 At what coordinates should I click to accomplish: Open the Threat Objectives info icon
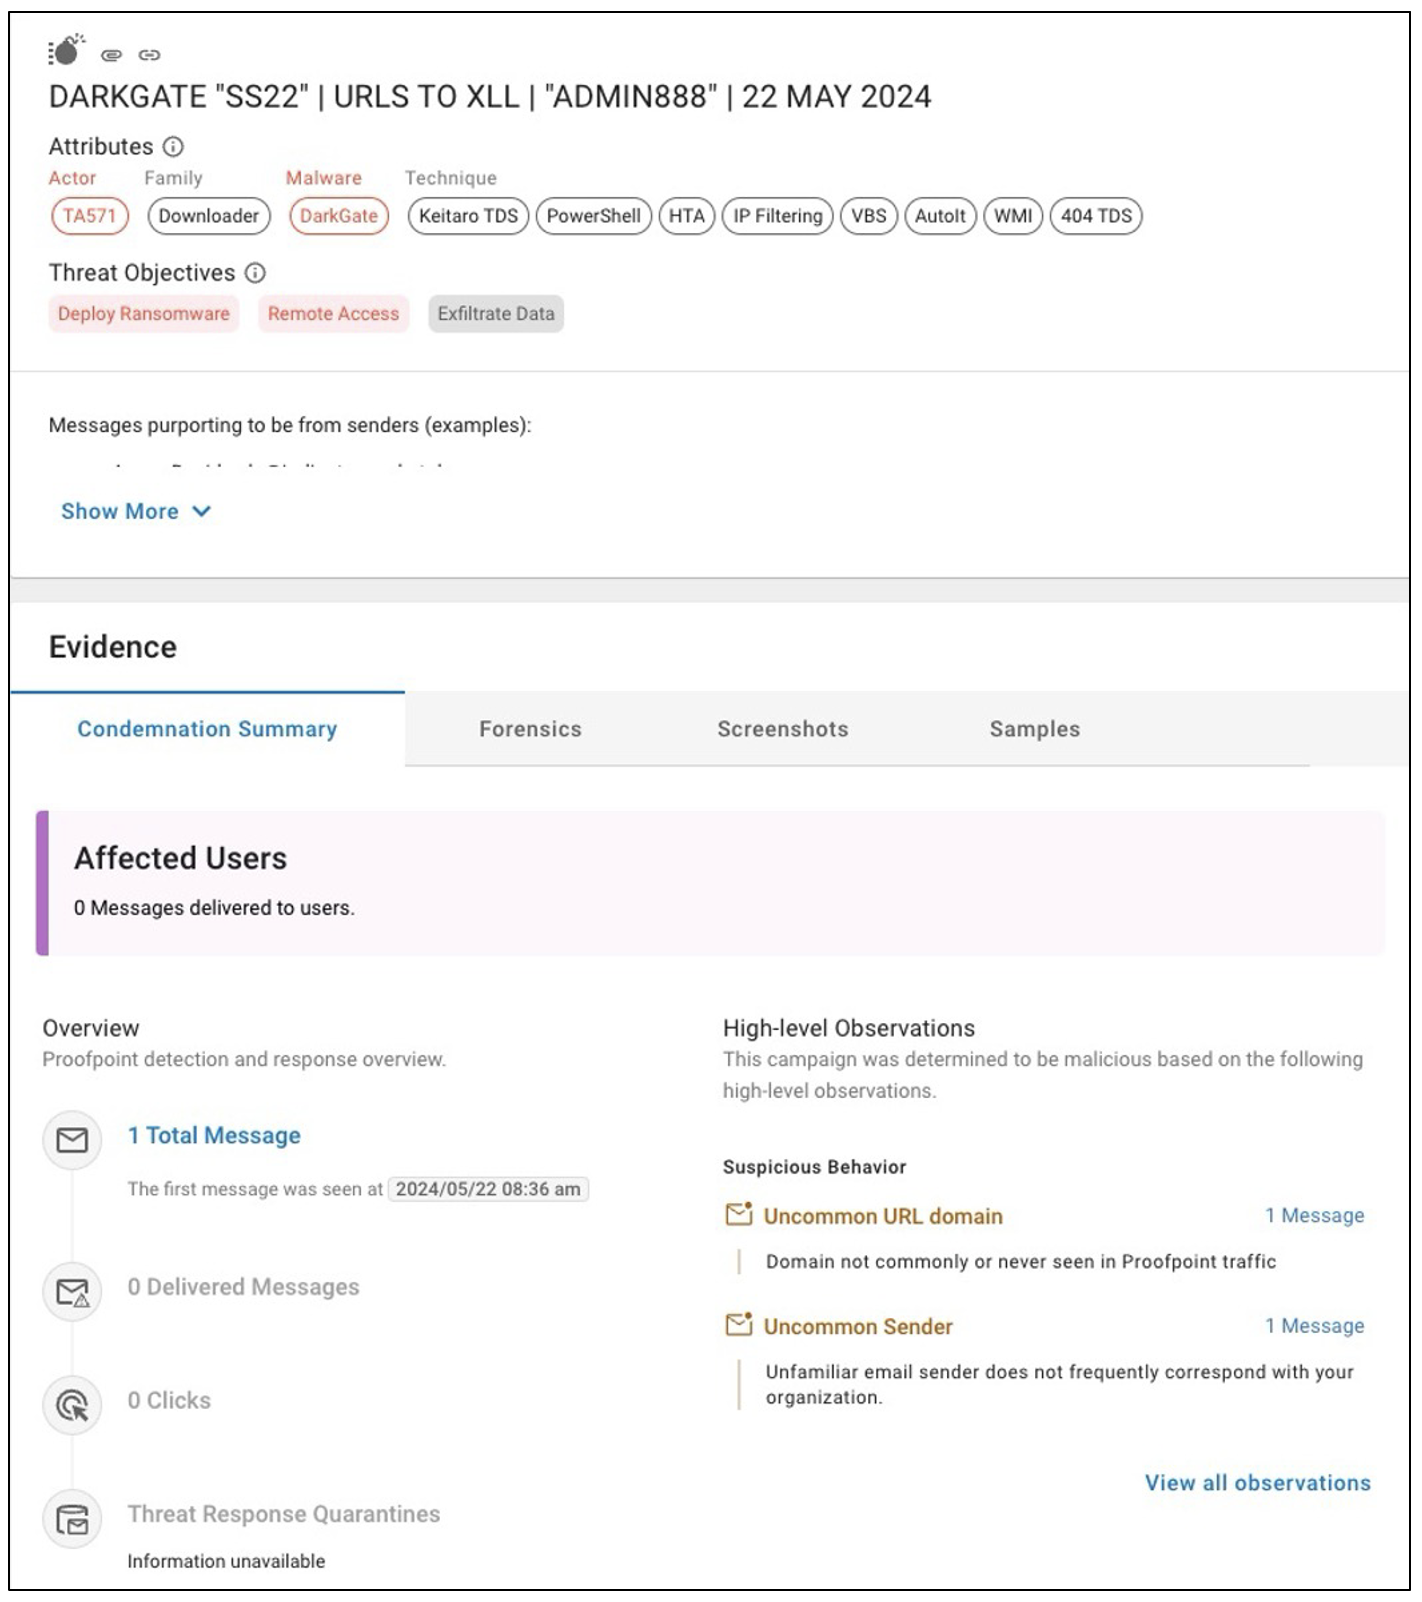tap(256, 273)
